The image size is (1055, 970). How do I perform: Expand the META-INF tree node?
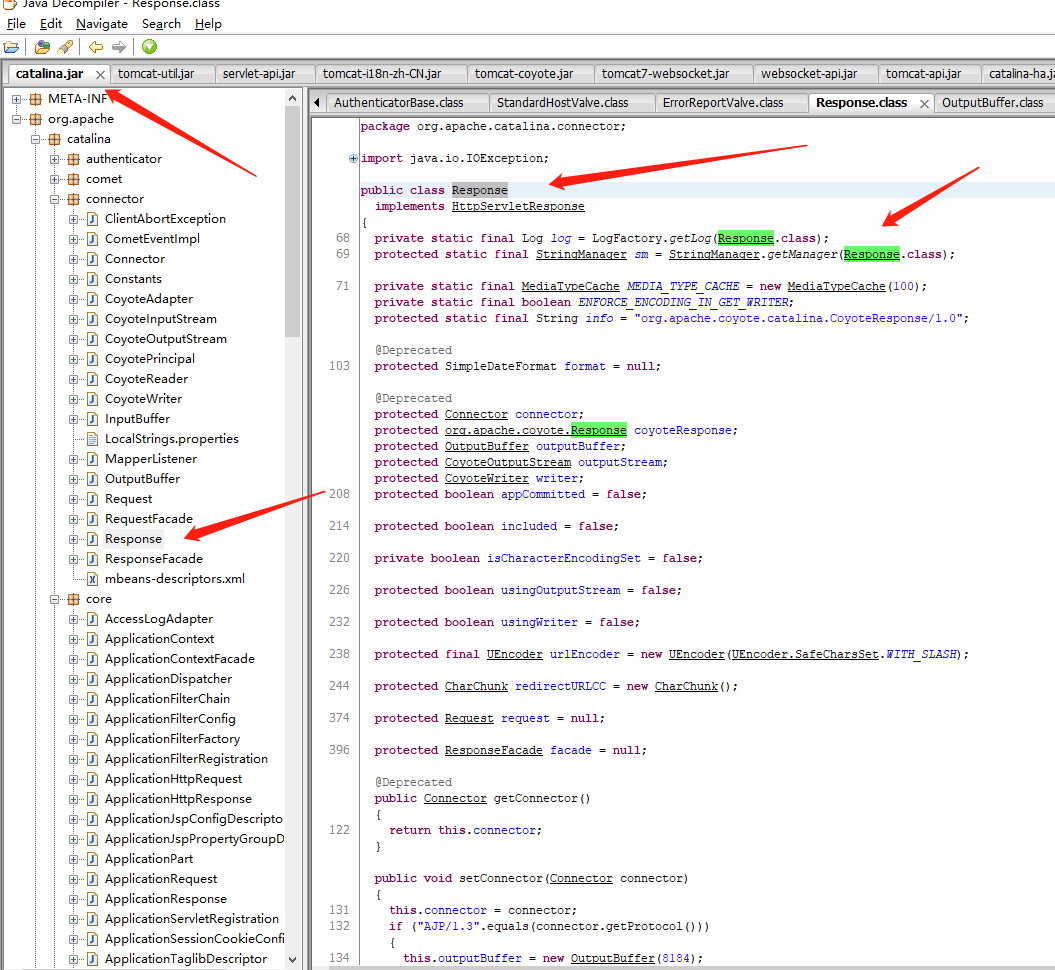[17, 100]
